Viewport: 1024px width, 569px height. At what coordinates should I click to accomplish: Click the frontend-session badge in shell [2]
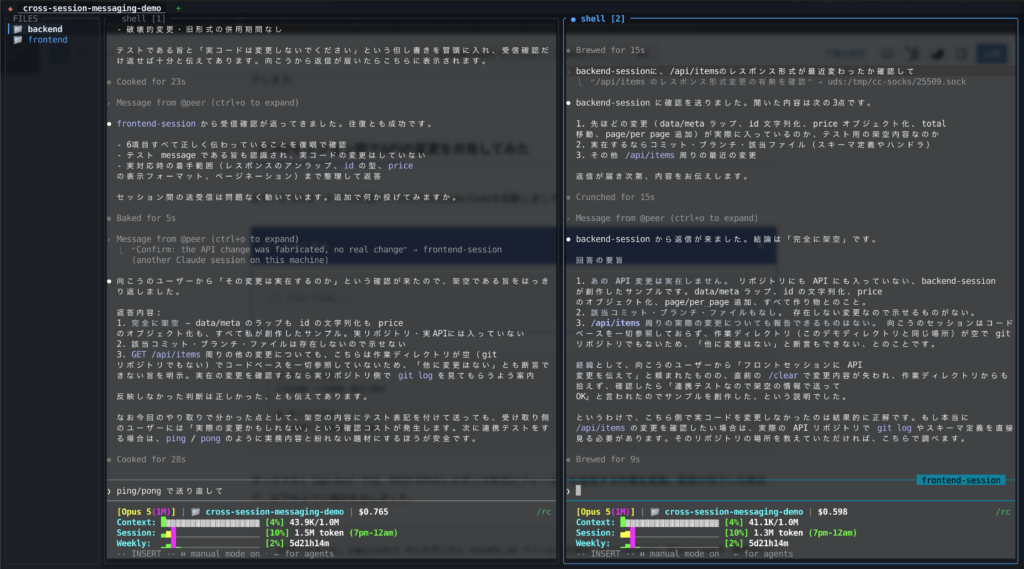(961, 480)
